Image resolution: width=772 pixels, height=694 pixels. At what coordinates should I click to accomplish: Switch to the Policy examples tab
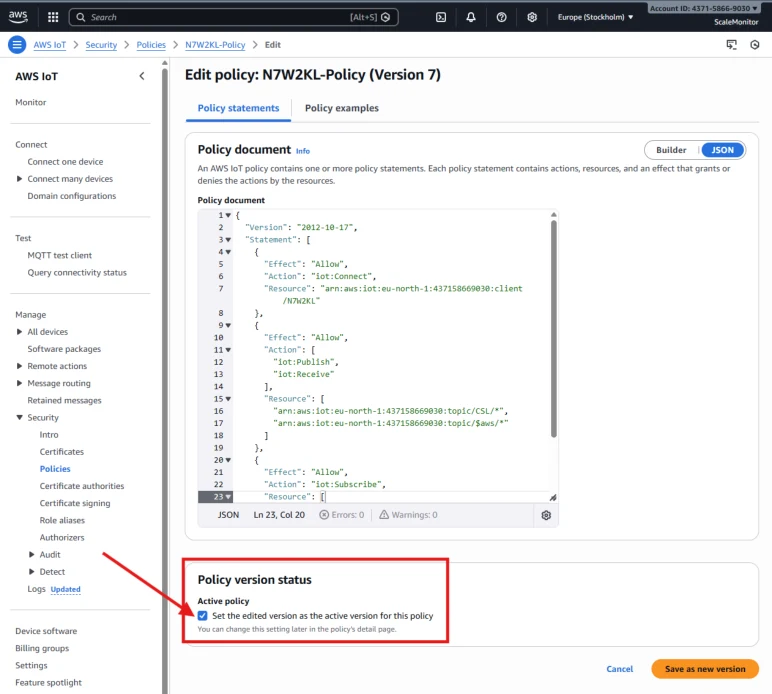342,108
